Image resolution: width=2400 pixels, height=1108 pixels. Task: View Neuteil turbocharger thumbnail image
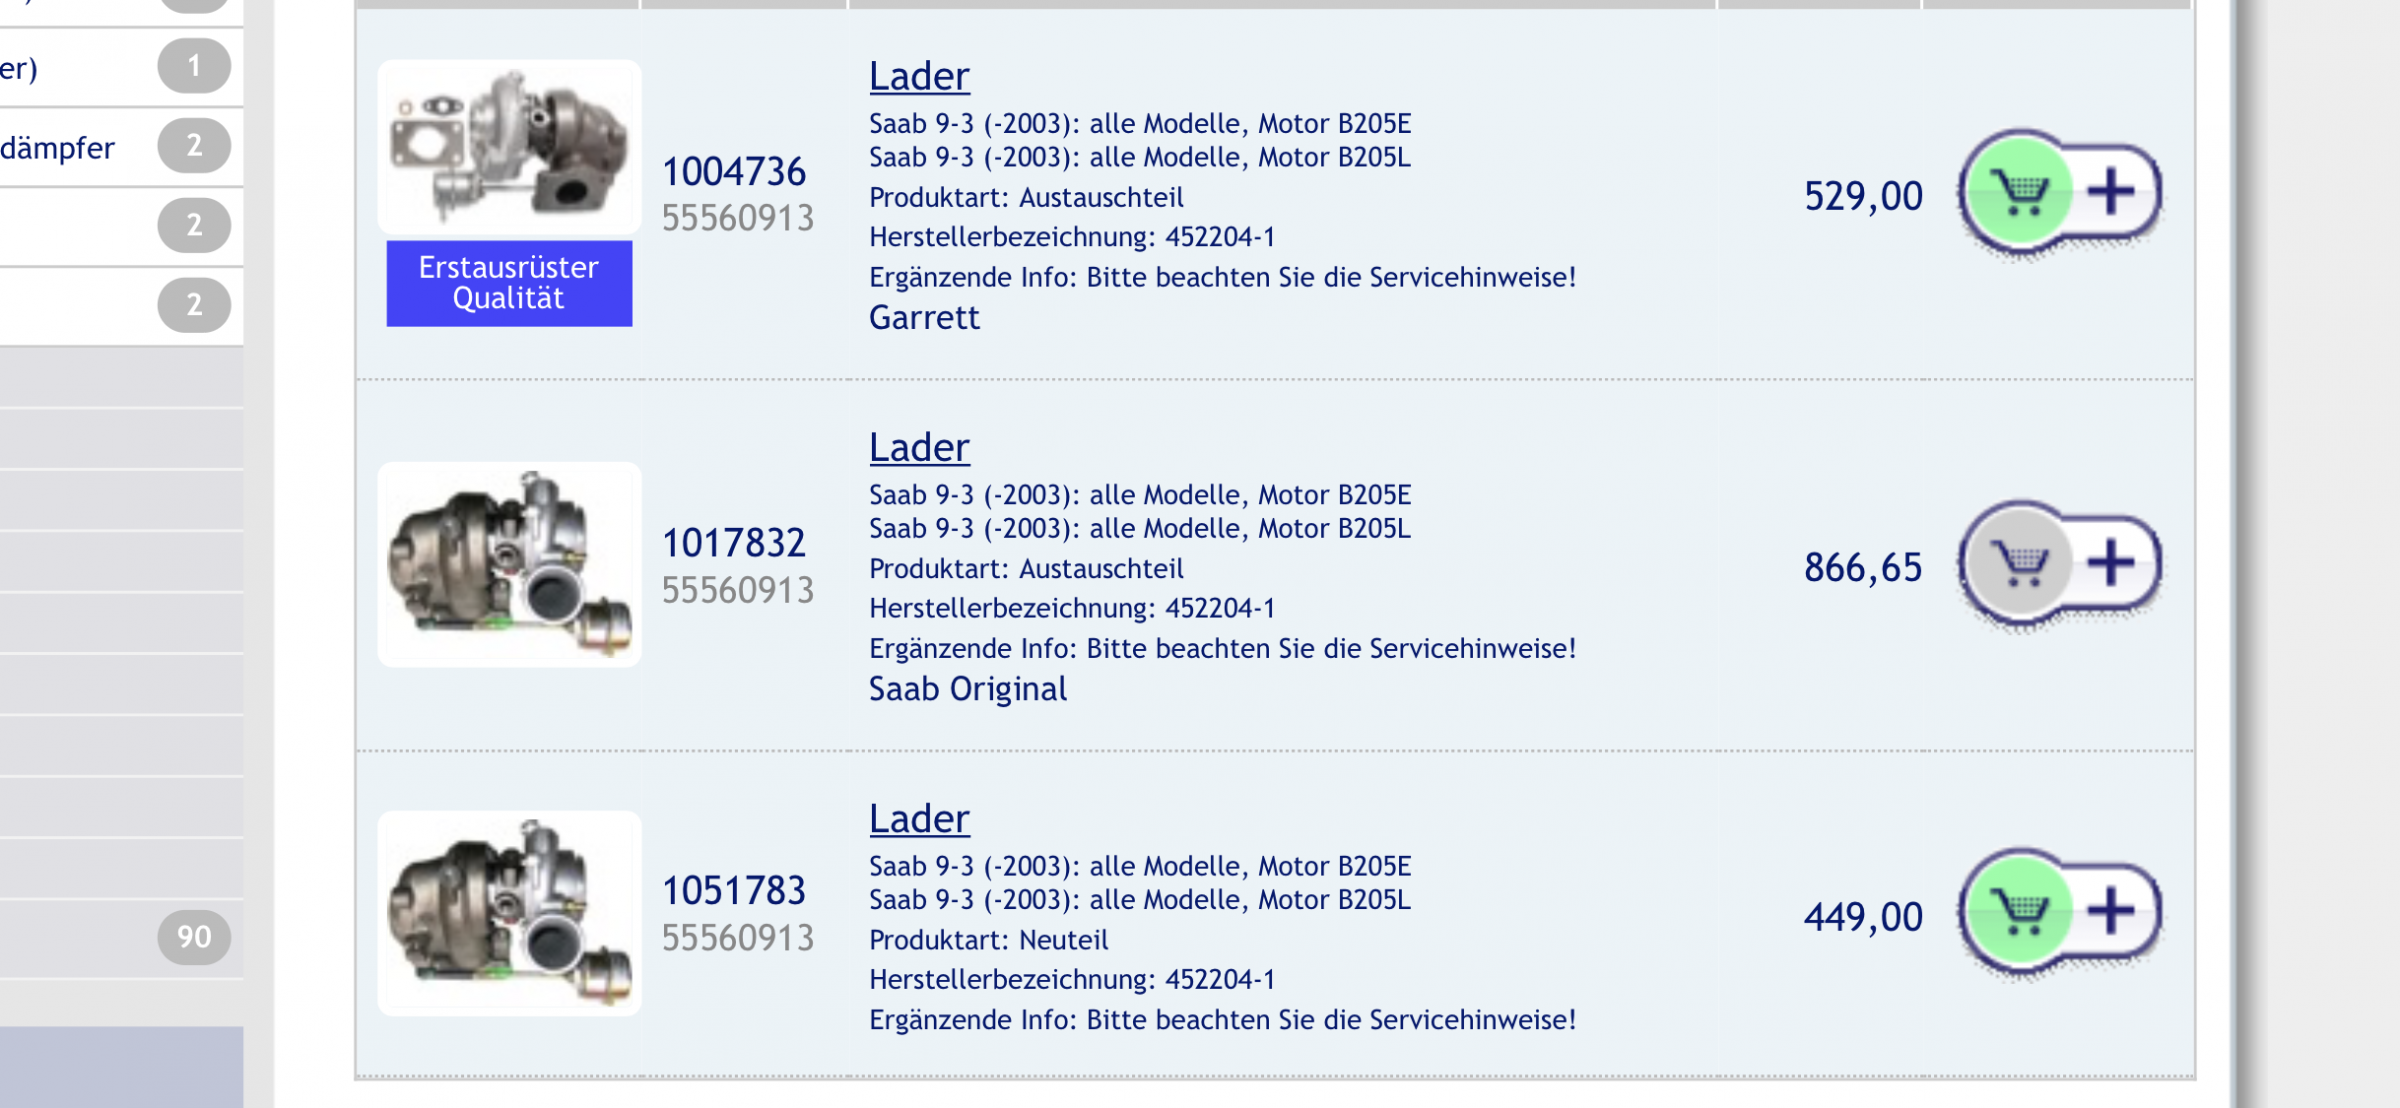tap(509, 913)
